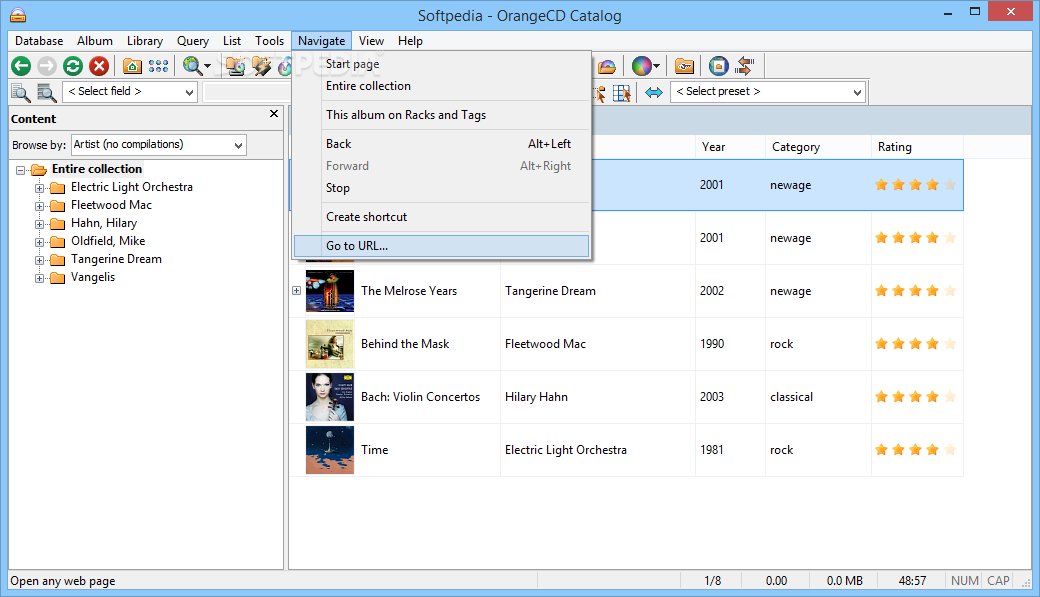Click the blue double-arrow autofit icon
This screenshot has height=597, width=1040.
click(x=654, y=93)
